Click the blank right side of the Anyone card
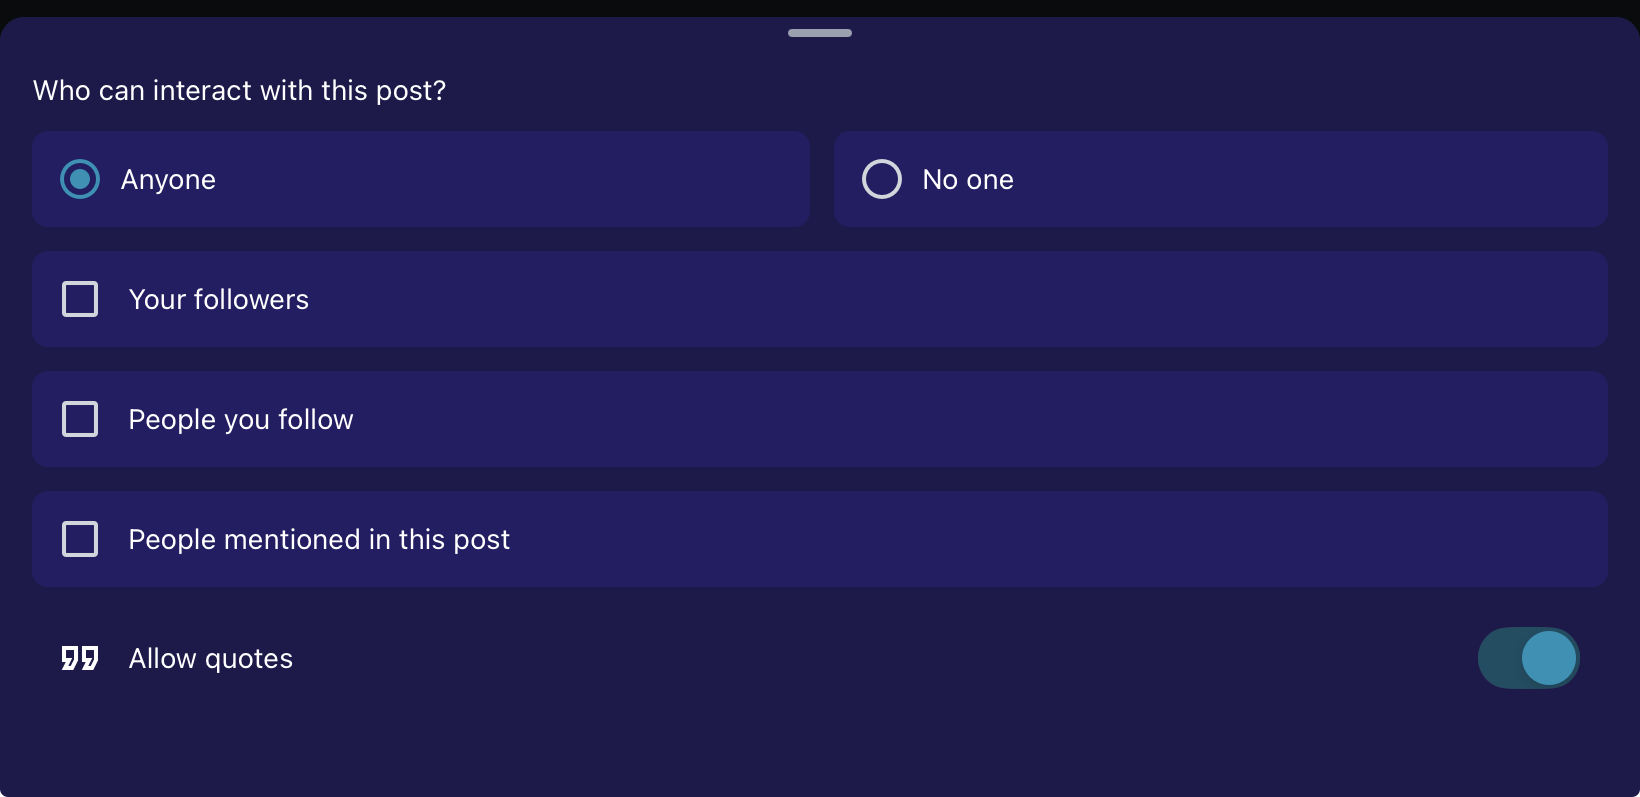The width and height of the screenshot is (1640, 797). (x=600, y=180)
